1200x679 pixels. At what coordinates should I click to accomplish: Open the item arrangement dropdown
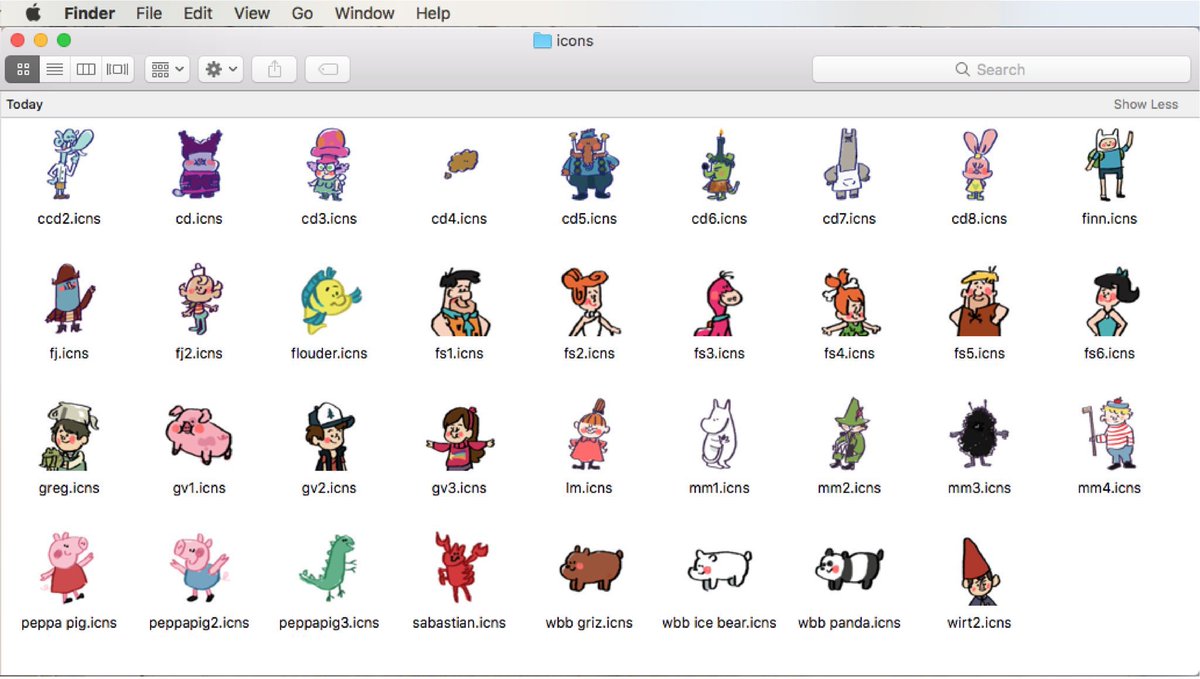click(167, 69)
